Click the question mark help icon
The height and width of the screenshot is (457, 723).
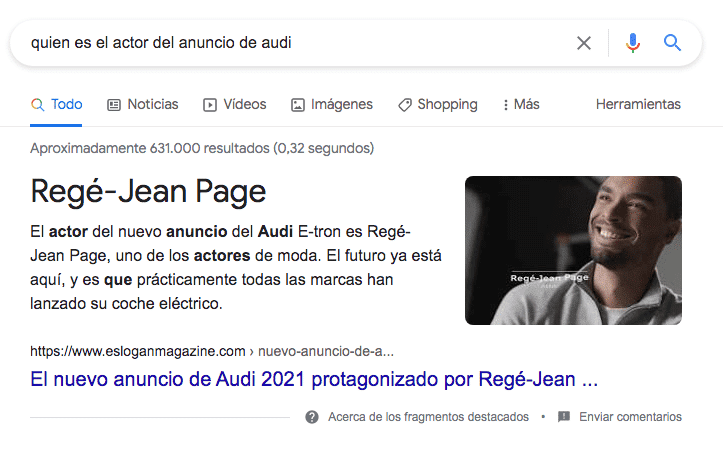pos(312,417)
